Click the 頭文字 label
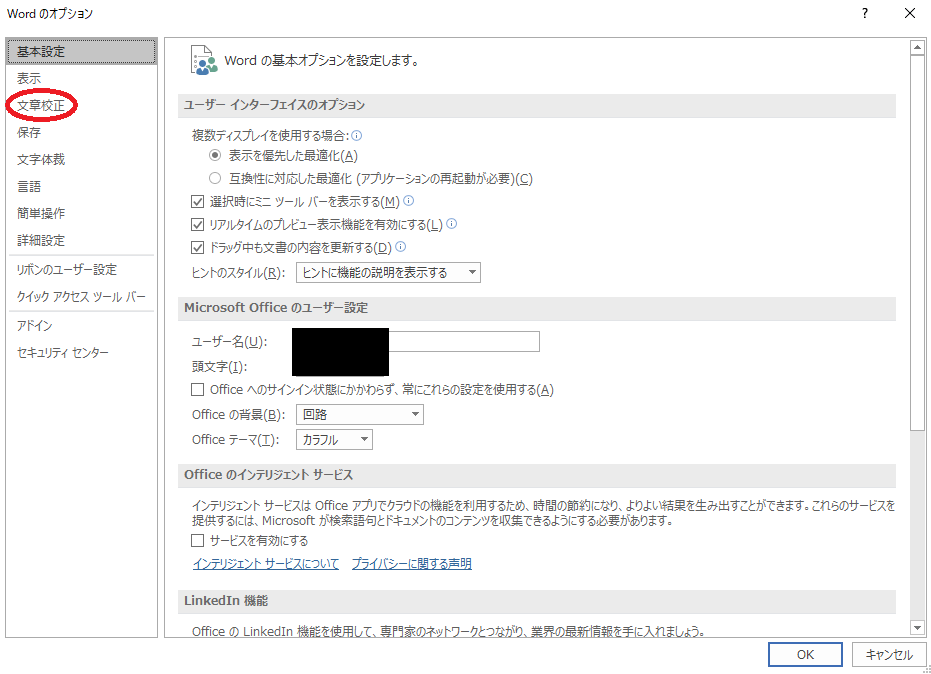This screenshot has height=674, width=931. (220, 366)
